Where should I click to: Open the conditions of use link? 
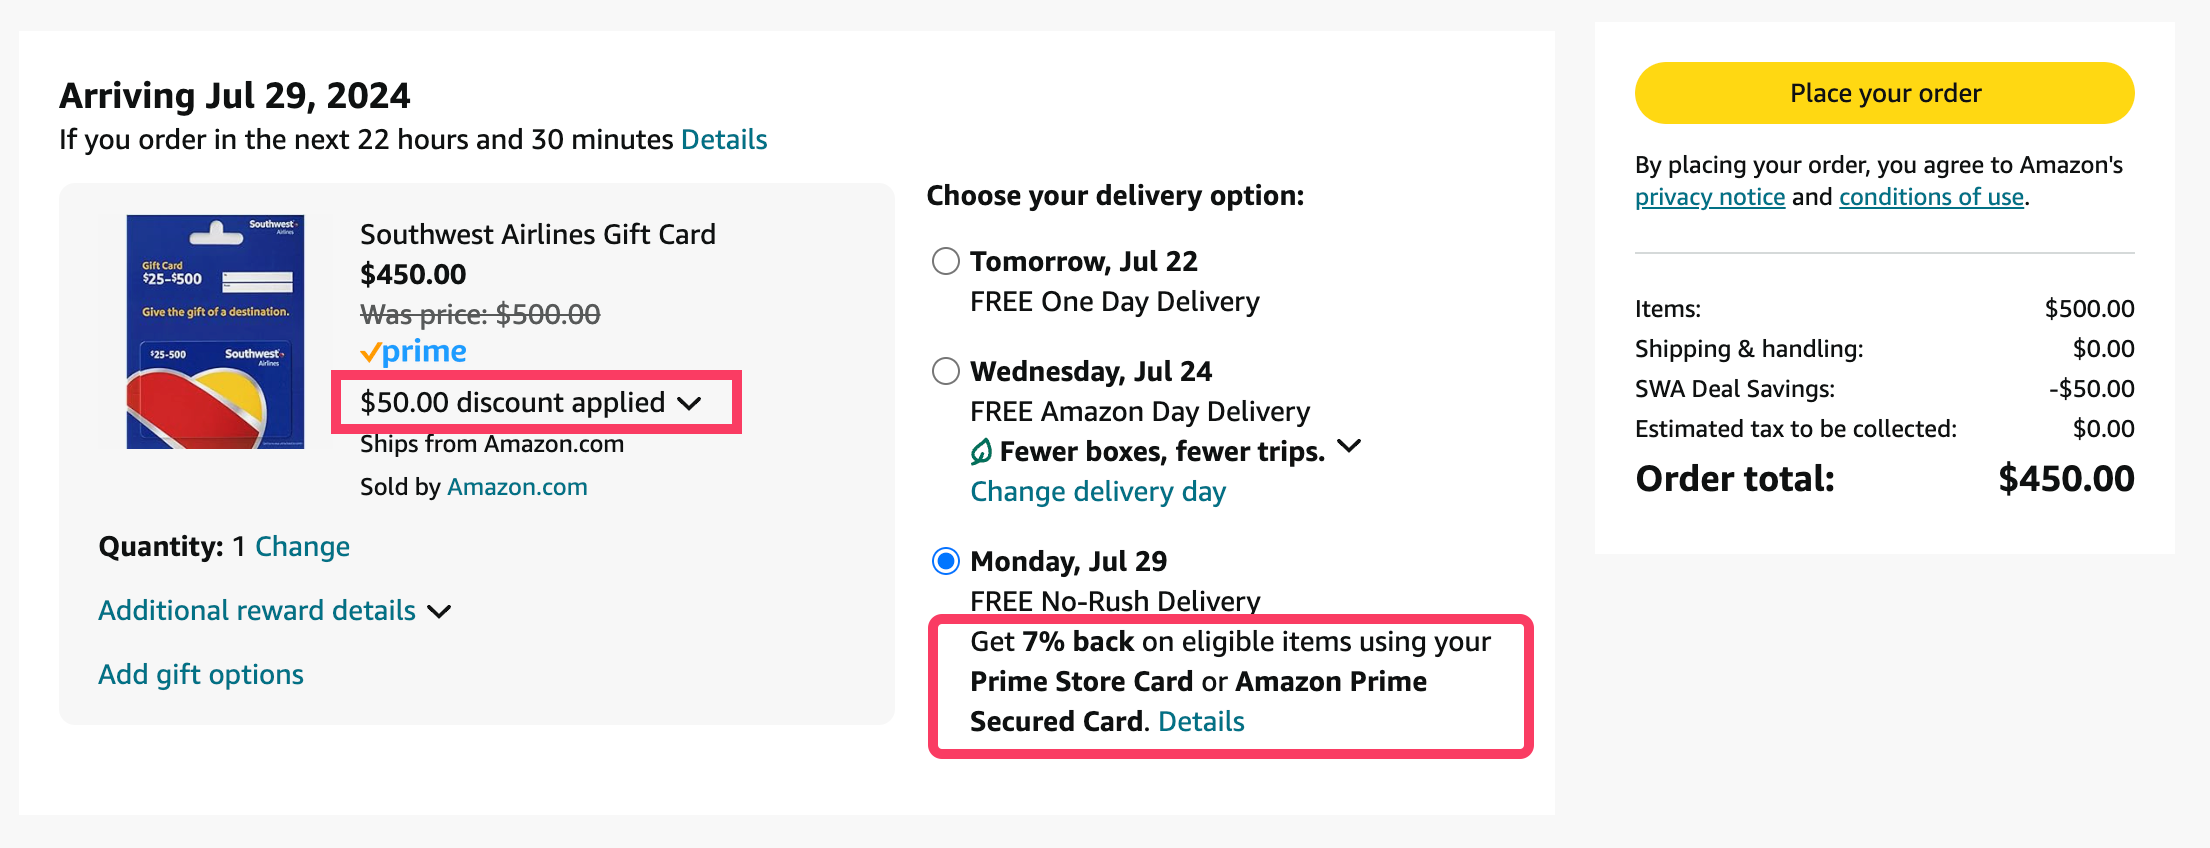click(x=1930, y=197)
